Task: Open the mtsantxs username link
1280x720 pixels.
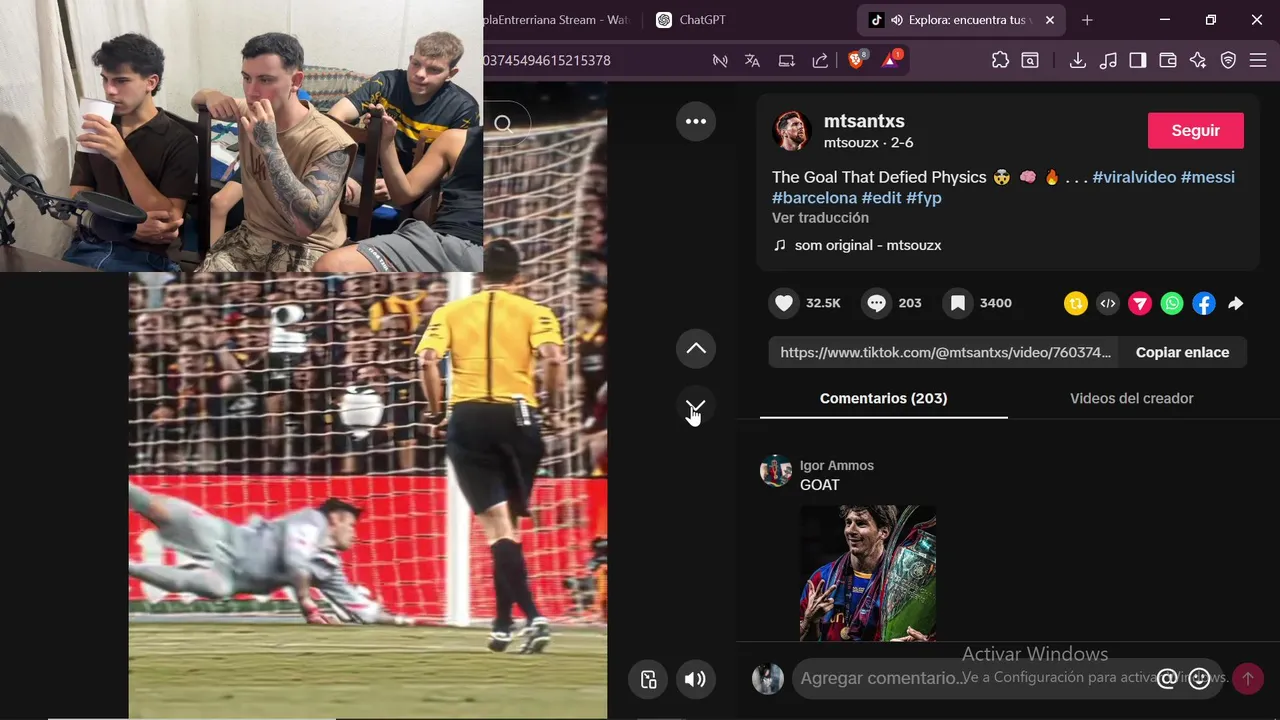Action: click(x=864, y=121)
